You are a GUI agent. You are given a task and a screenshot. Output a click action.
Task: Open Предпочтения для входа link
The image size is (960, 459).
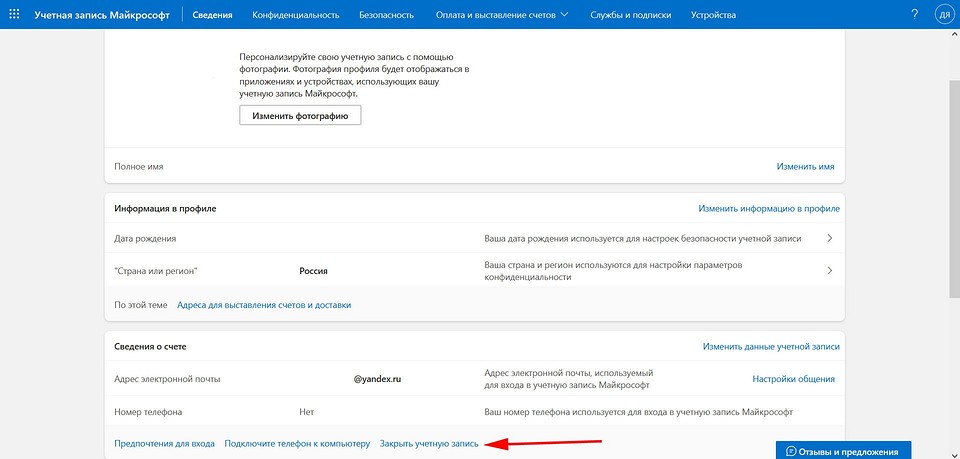164,444
